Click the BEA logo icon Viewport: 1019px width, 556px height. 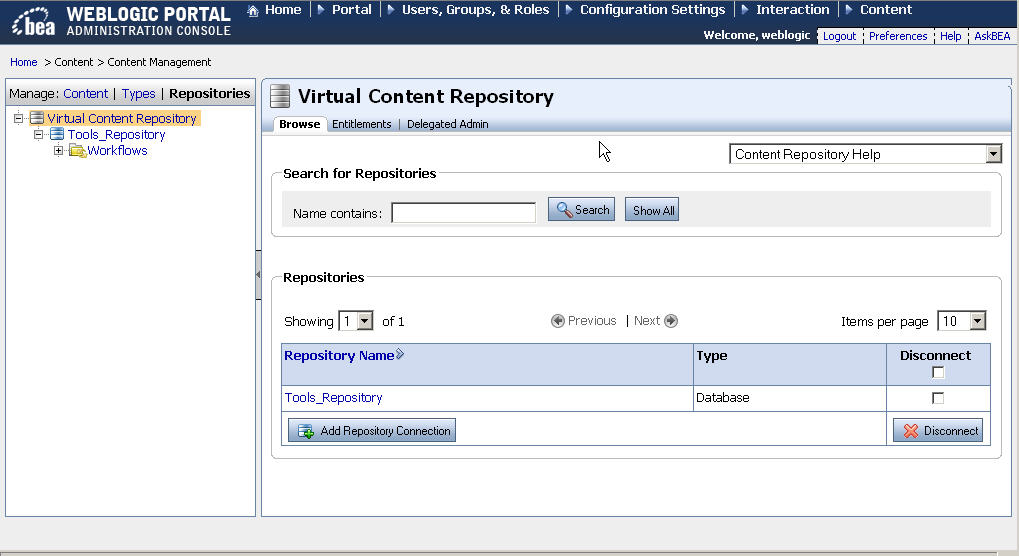(x=34, y=22)
